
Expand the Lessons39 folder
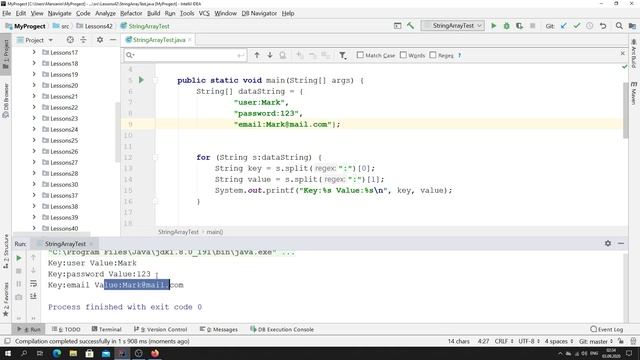(34, 218)
